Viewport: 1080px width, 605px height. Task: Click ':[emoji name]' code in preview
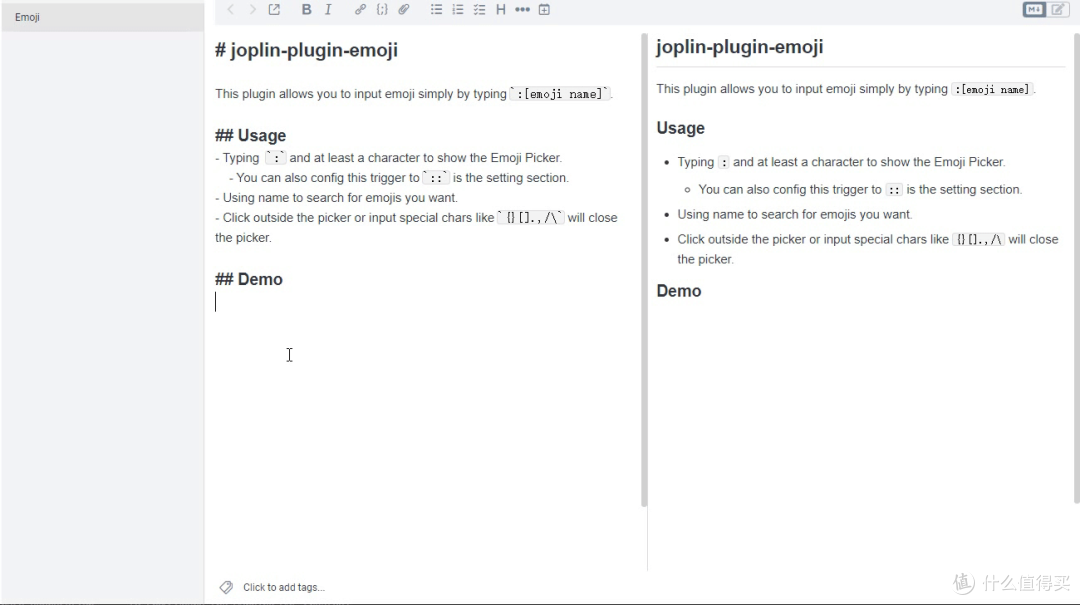992,89
